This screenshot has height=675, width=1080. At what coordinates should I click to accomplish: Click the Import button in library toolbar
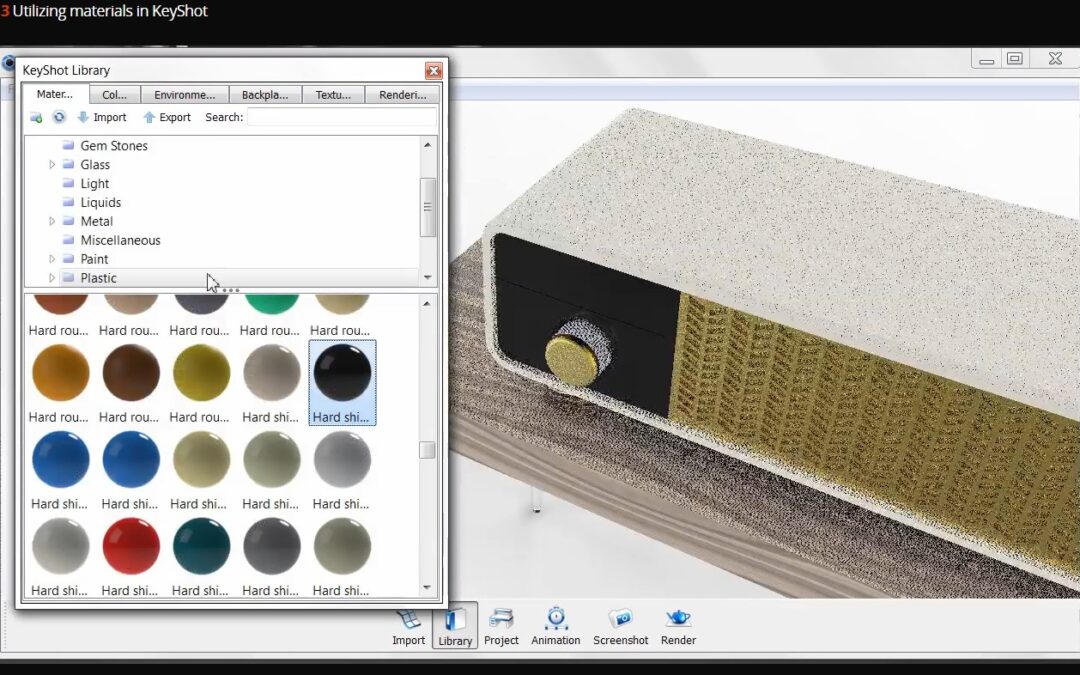pos(102,117)
